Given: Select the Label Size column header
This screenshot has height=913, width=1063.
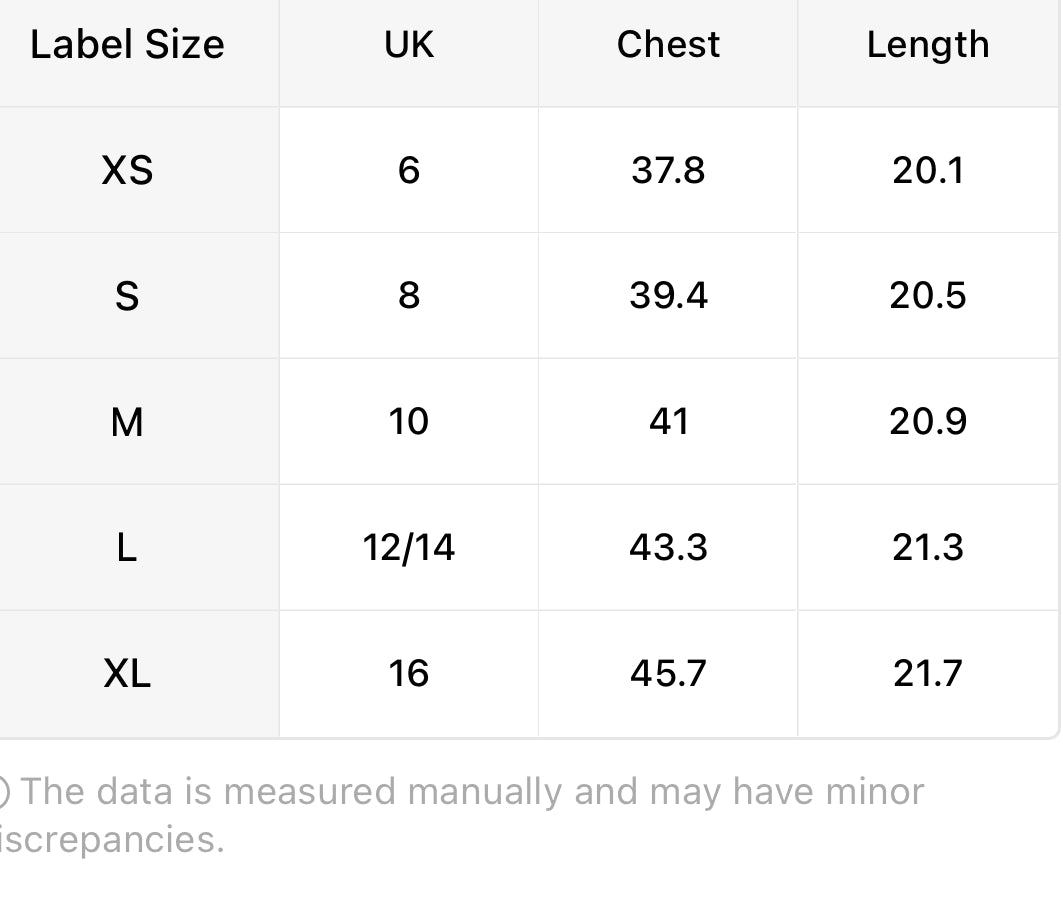Looking at the screenshot, I should click(x=127, y=45).
